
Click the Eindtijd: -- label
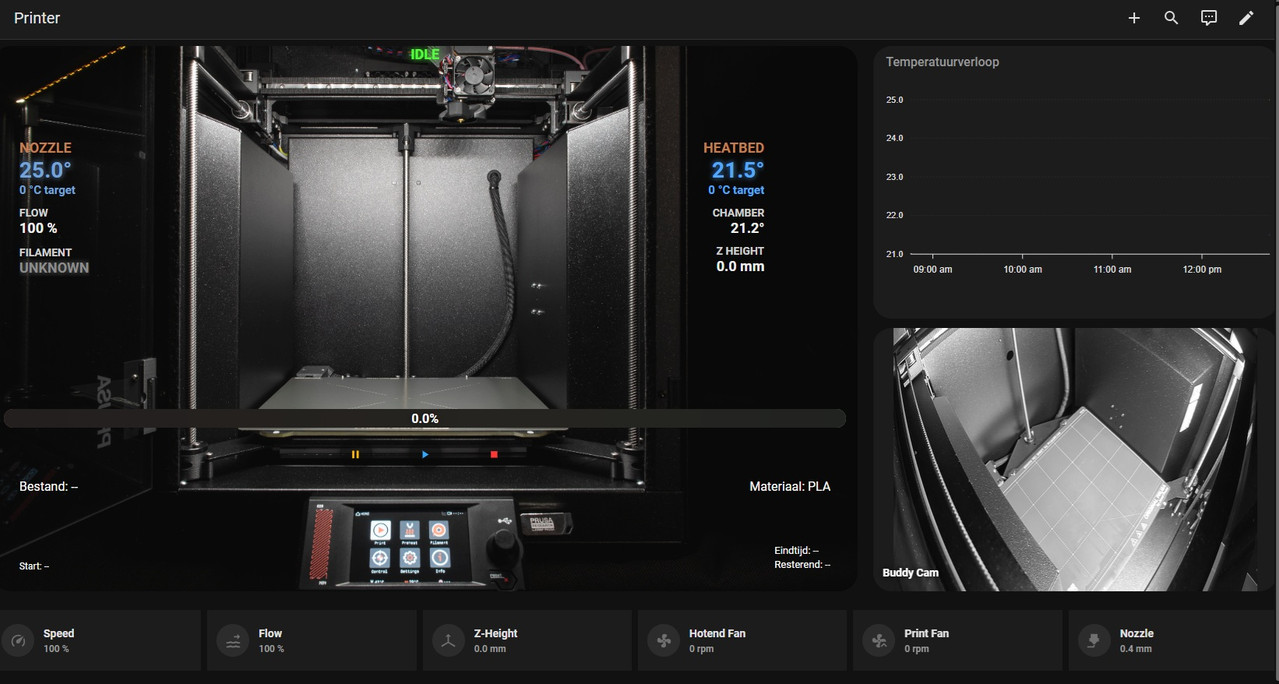tap(796, 551)
